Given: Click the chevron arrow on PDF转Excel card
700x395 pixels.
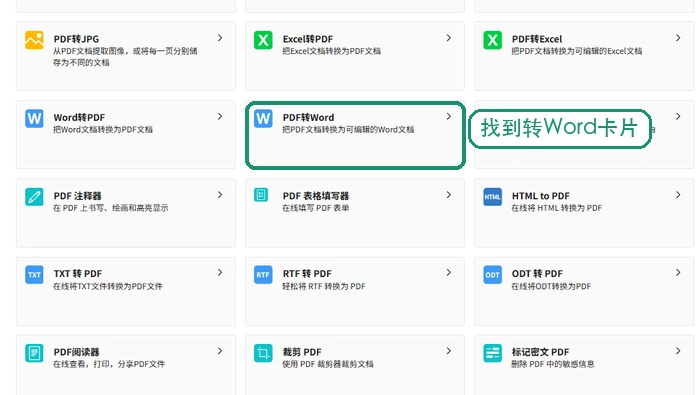Looking at the screenshot, I should [x=678, y=38].
